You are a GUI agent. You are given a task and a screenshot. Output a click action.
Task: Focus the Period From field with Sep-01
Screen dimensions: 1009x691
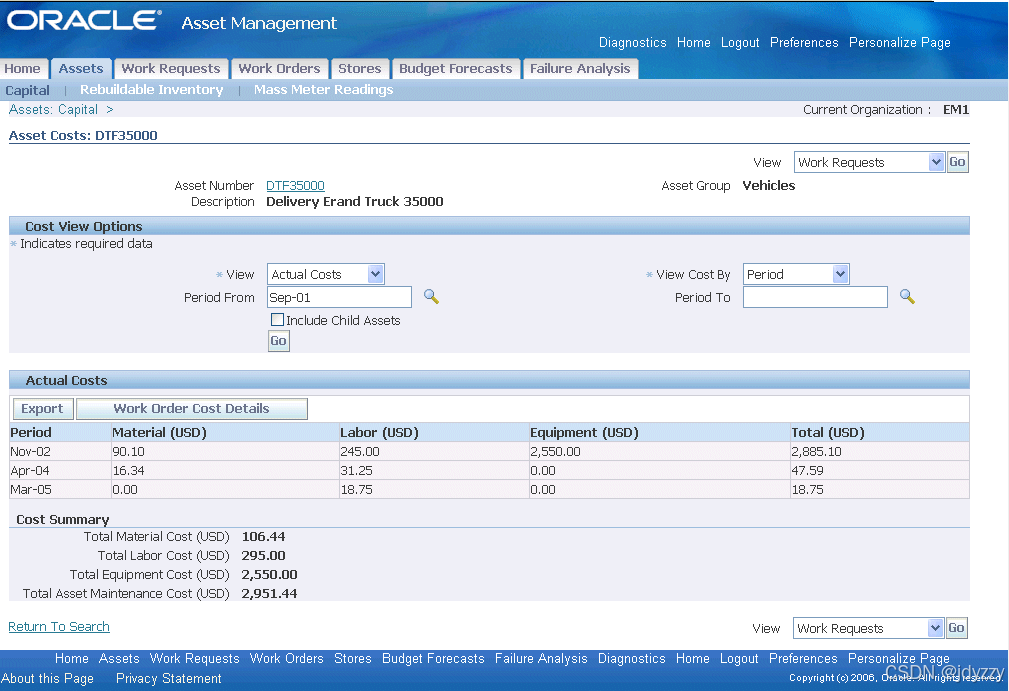[x=339, y=297]
